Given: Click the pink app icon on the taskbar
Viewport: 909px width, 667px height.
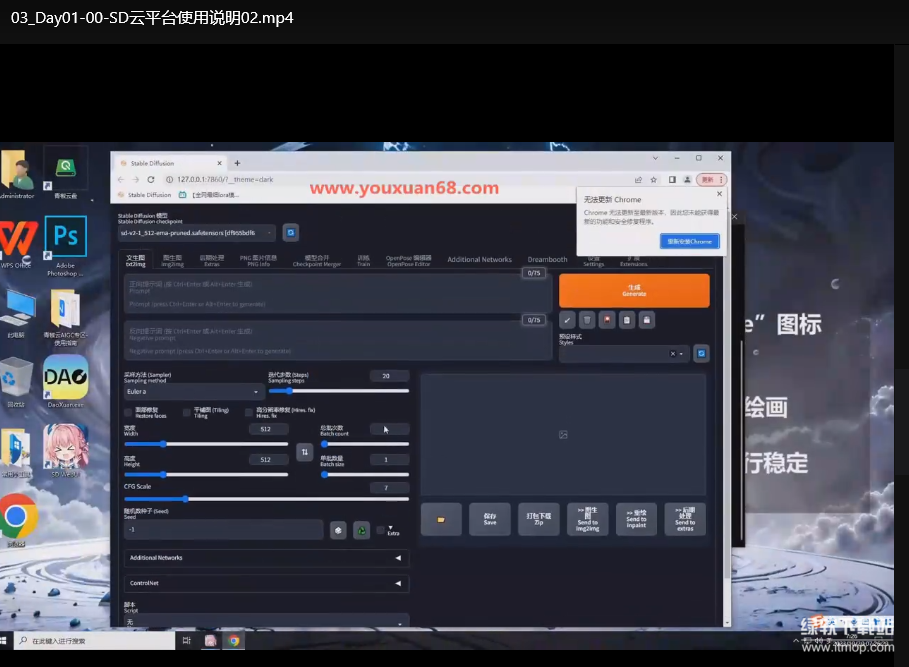Looking at the screenshot, I should 210,640.
